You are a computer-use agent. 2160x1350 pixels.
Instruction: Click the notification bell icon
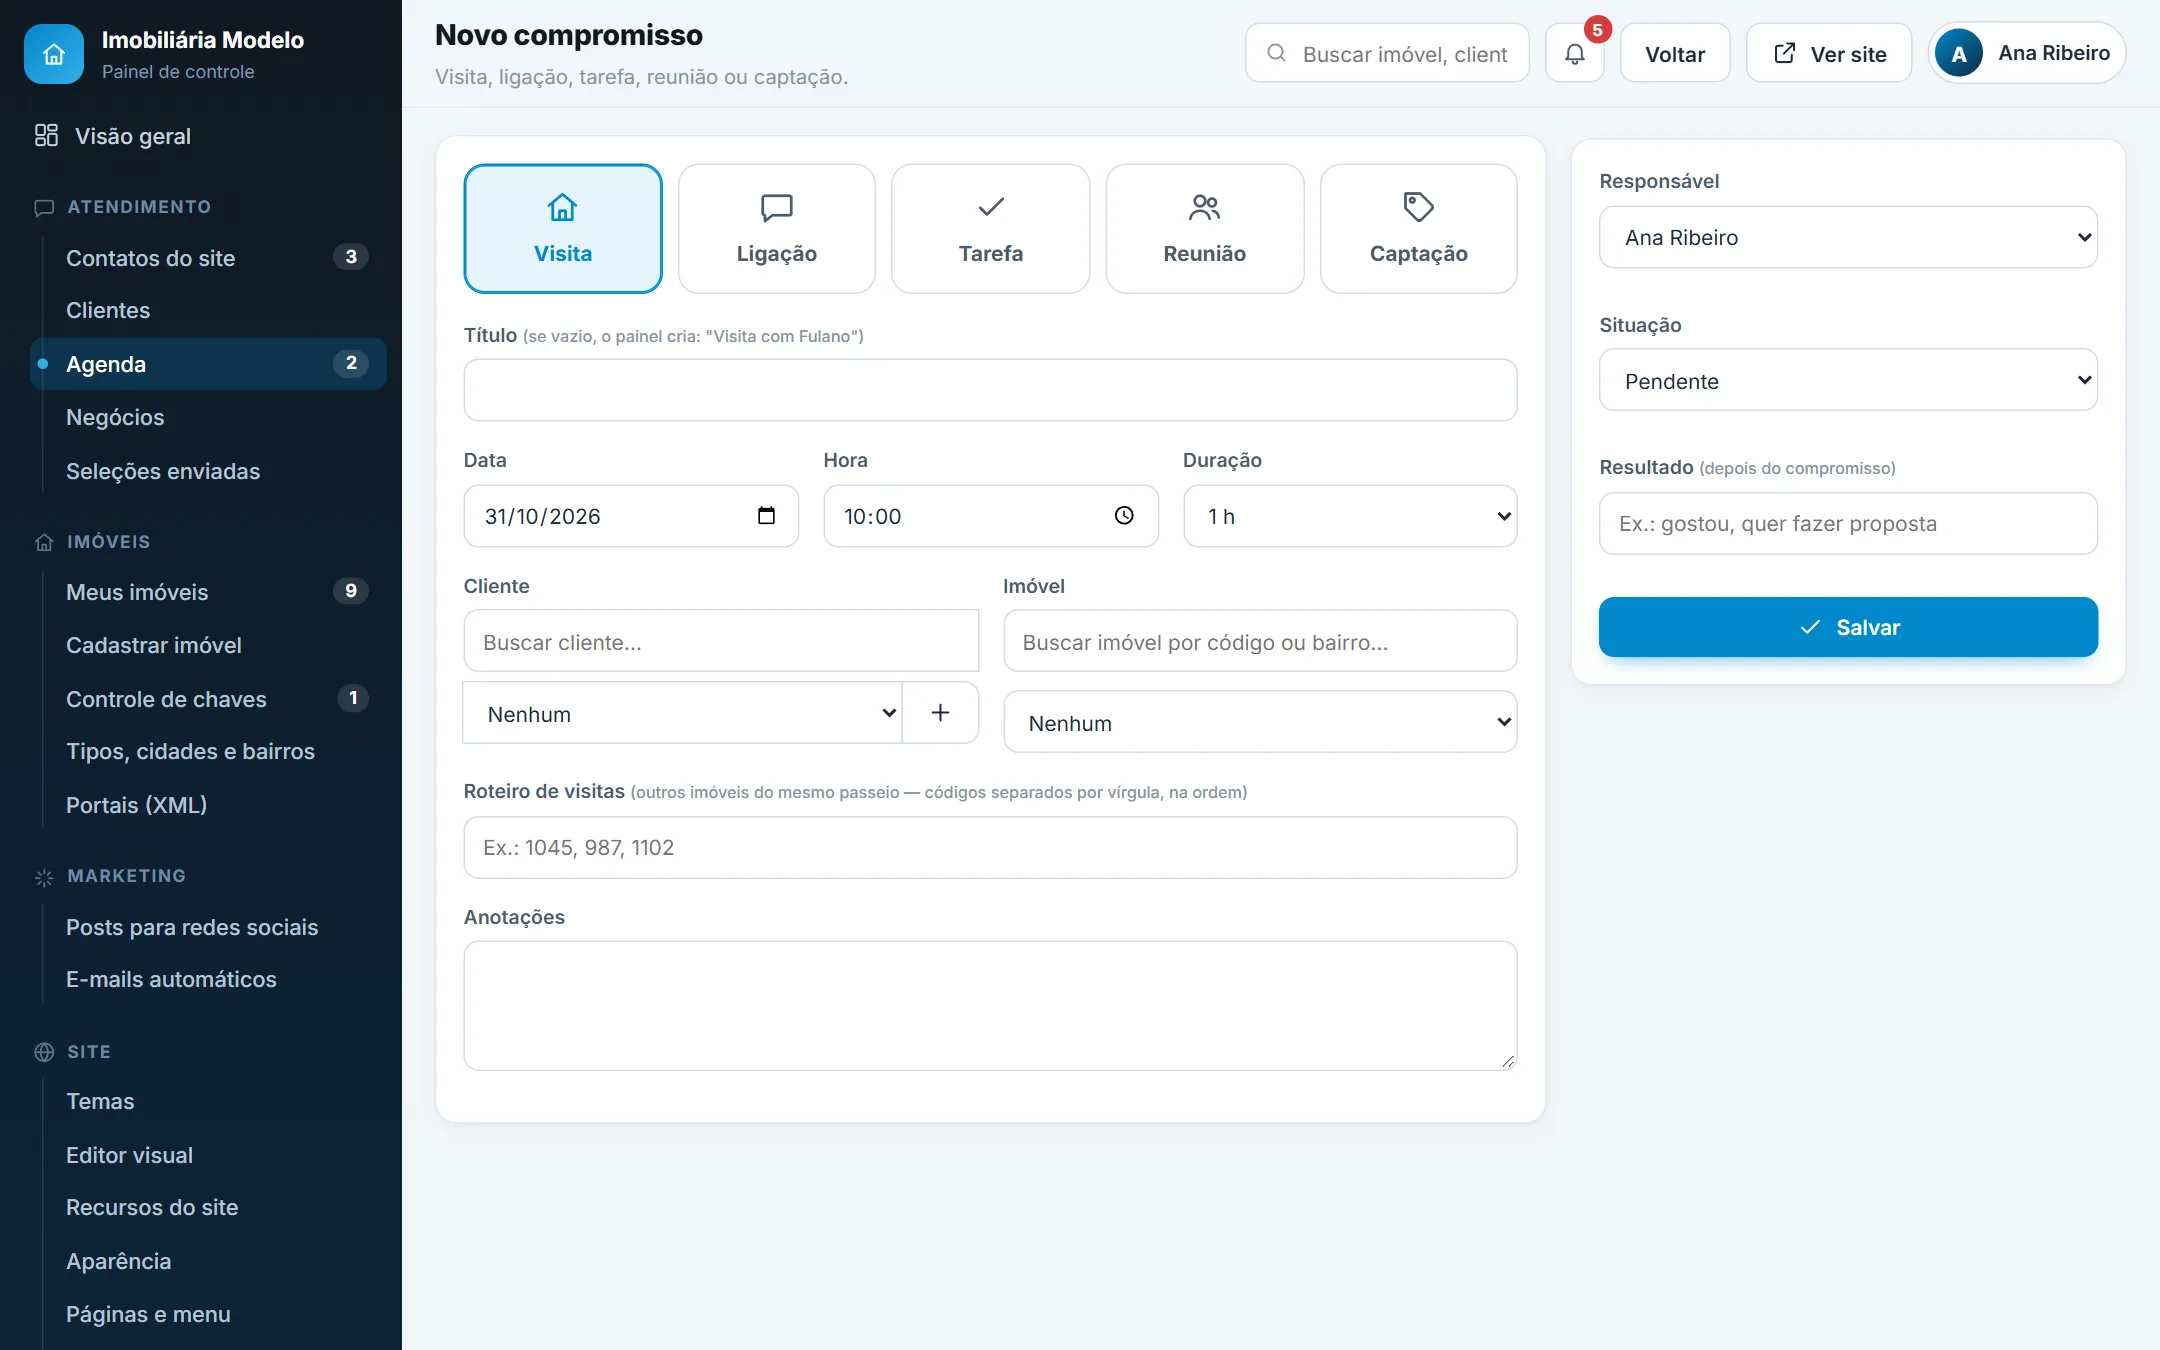tap(1574, 54)
